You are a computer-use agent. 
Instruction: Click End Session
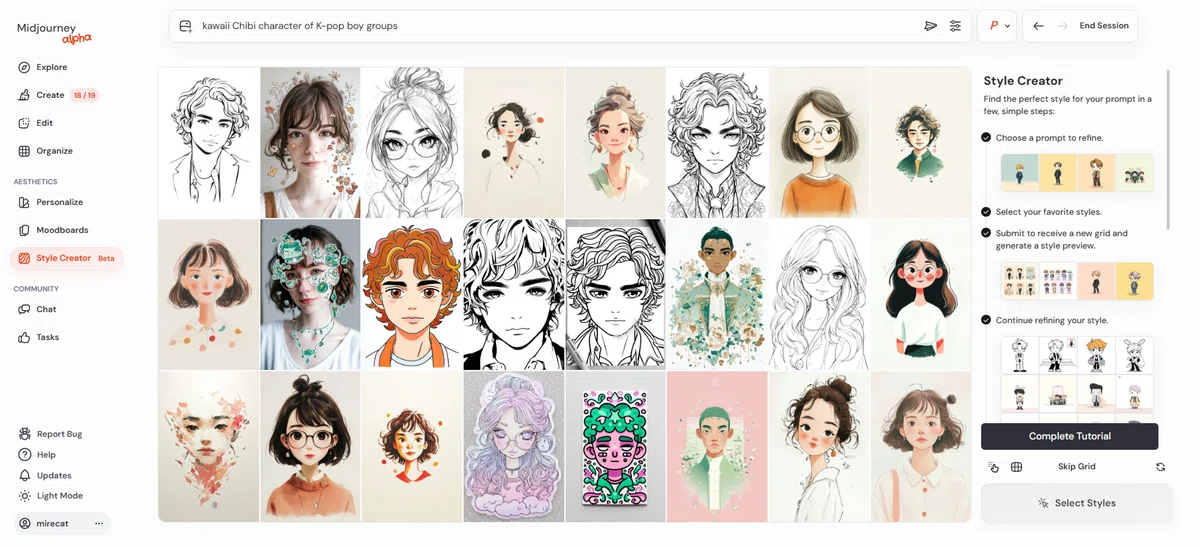pos(1104,26)
